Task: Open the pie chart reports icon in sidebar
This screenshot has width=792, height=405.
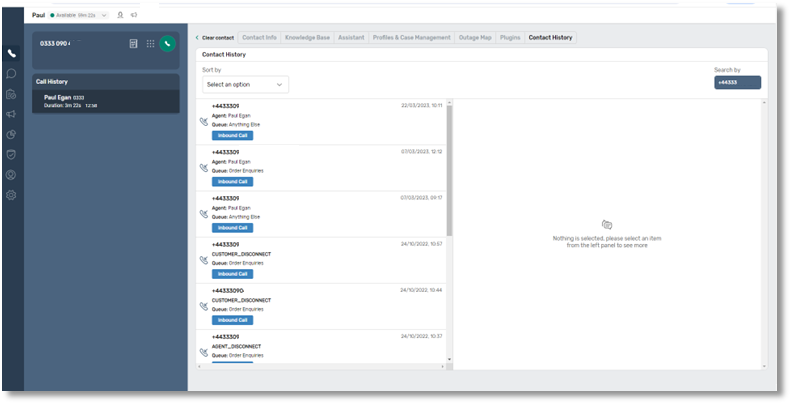Action: click(12, 134)
